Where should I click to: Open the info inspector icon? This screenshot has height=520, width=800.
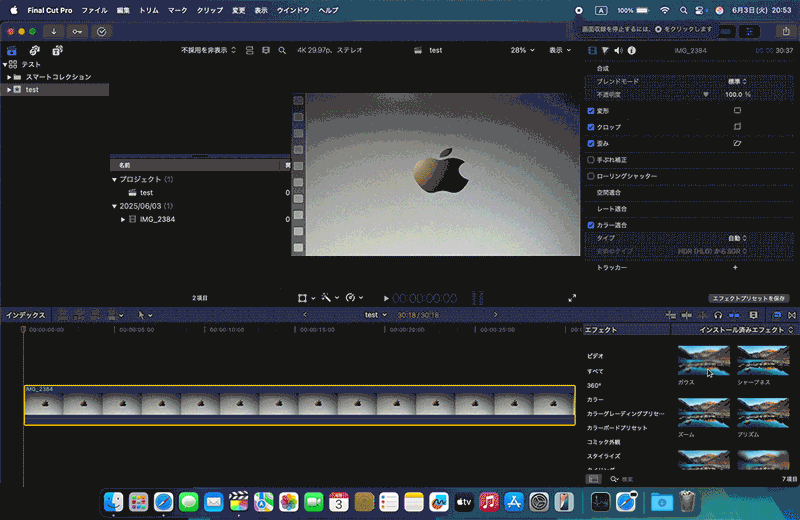[x=632, y=50]
